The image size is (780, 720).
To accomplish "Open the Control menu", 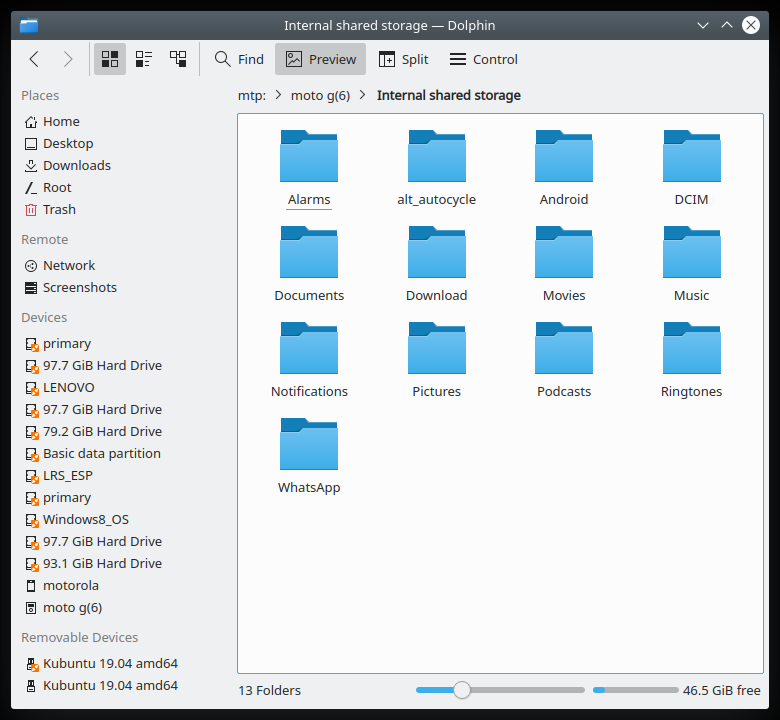I will point(484,59).
